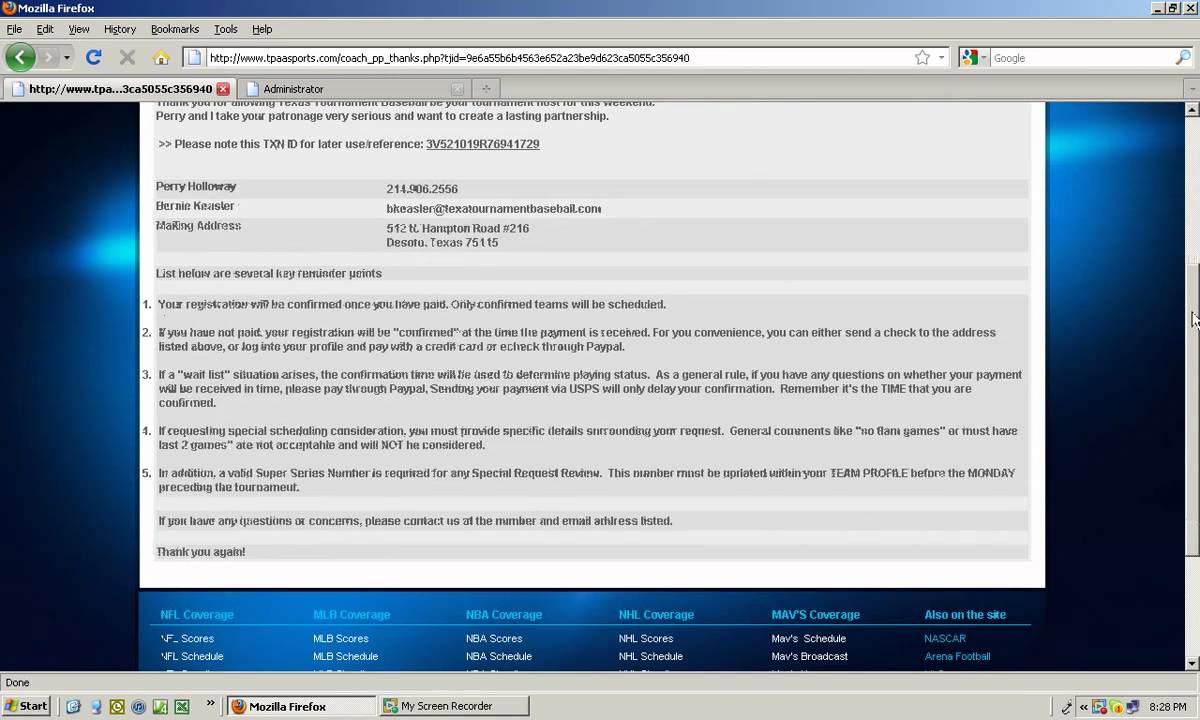Image resolution: width=1200 pixels, height=720 pixels.
Task: Bookmark this page with the star icon
Action: coord(922,58)
